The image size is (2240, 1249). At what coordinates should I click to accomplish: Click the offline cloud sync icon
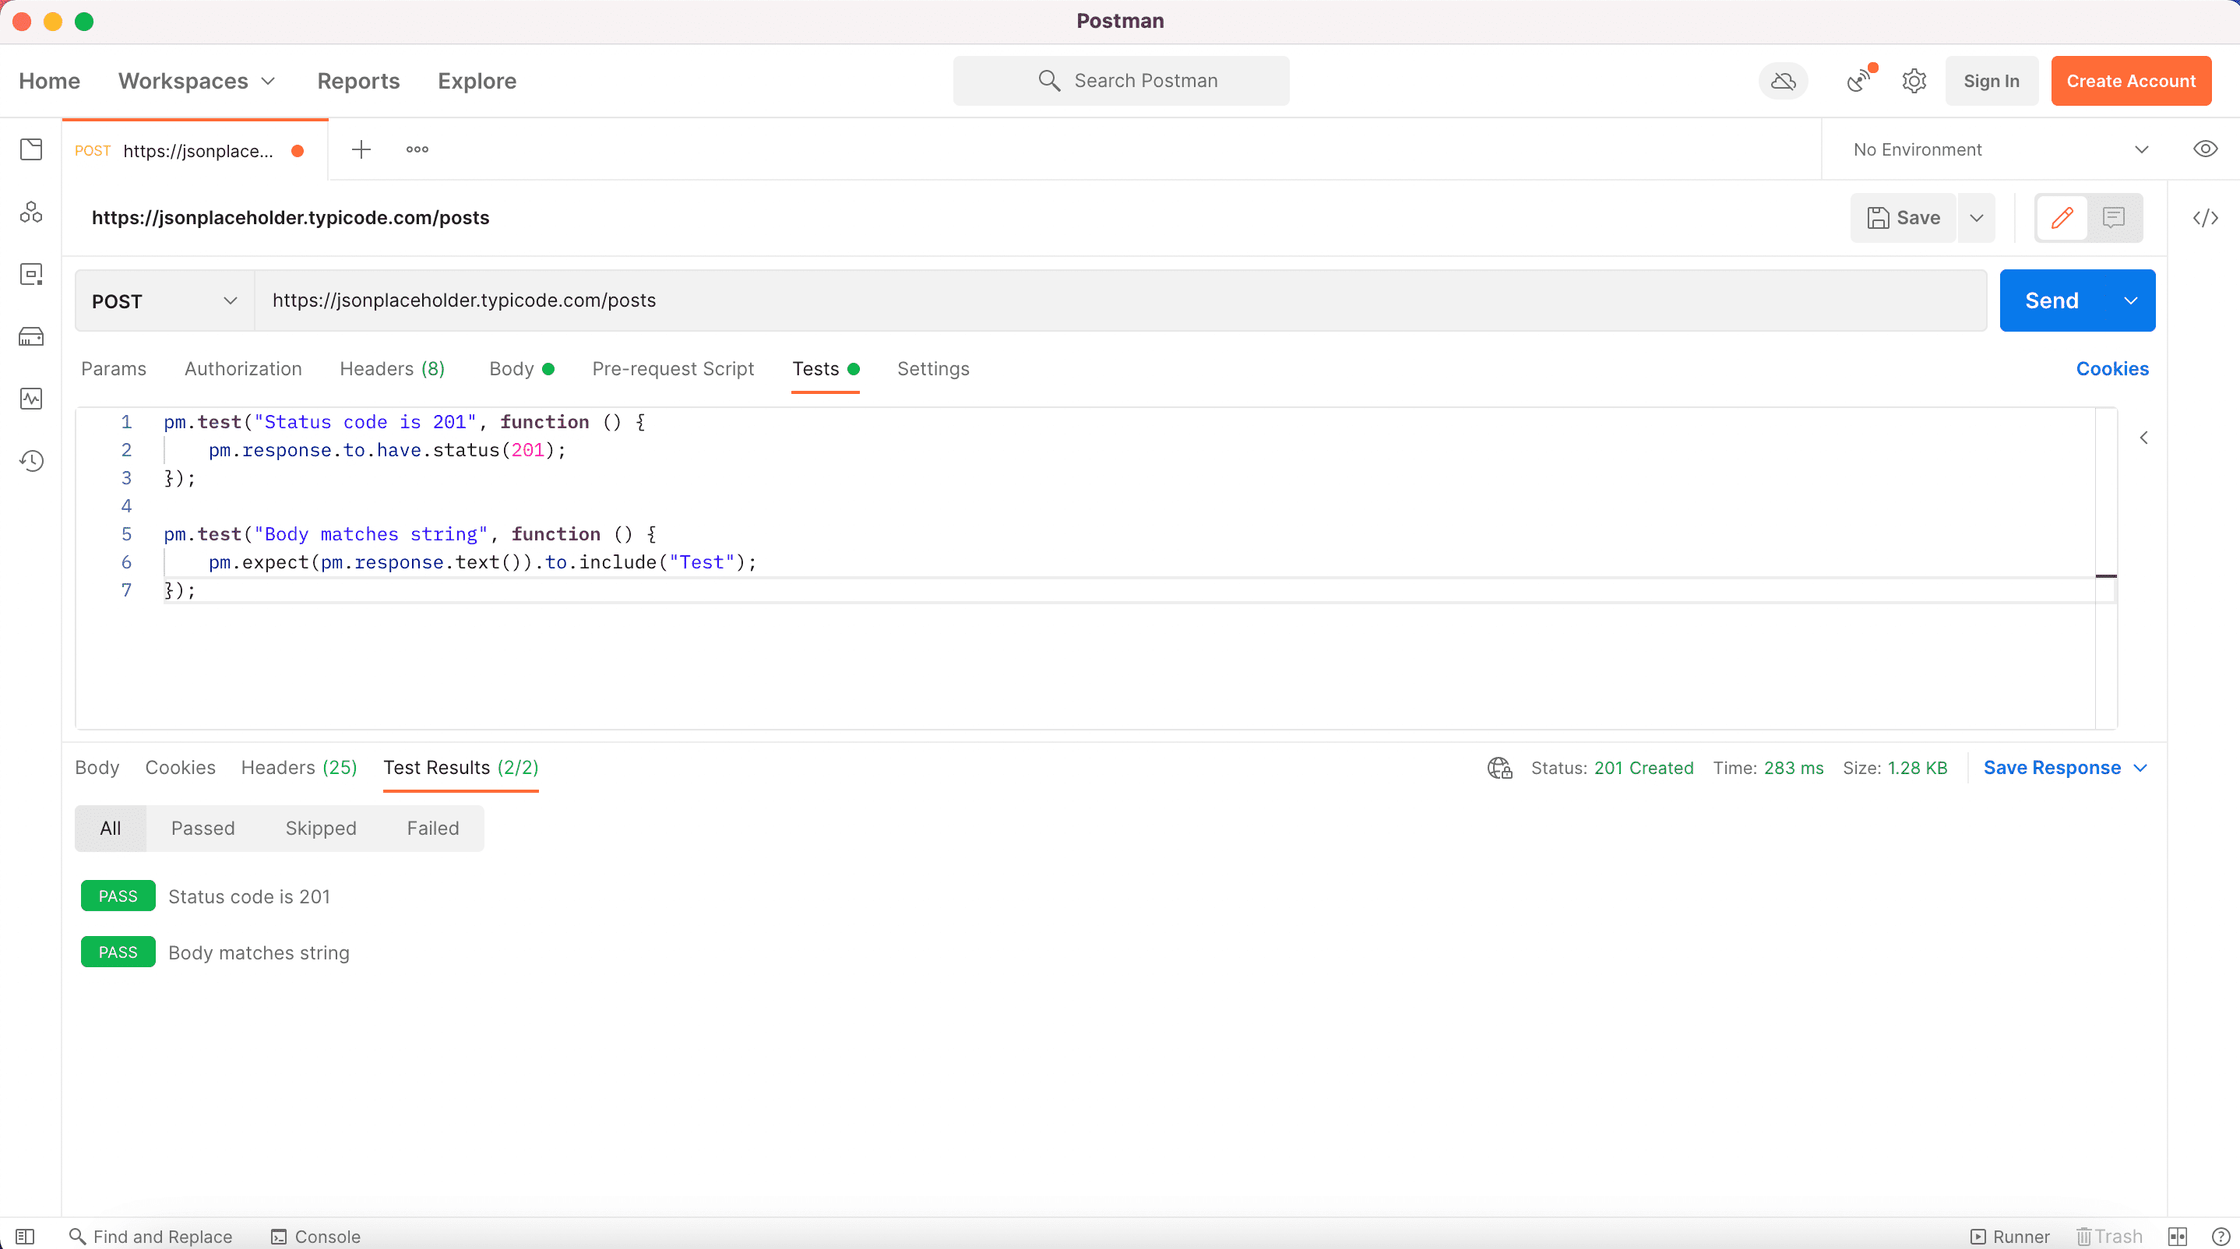click(1783, 81)
